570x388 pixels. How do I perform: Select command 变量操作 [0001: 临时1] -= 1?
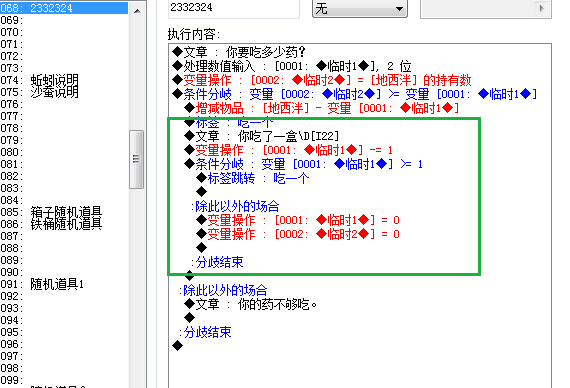[x=288, y=150]
